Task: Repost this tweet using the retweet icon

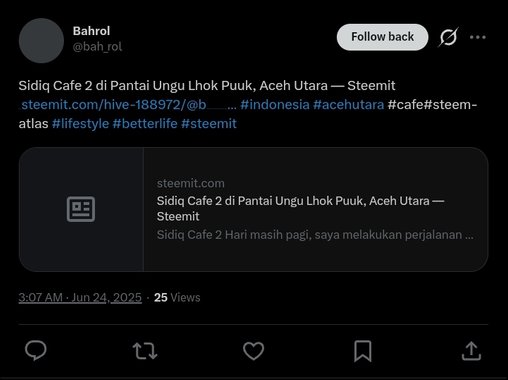Action: point(145,351)
